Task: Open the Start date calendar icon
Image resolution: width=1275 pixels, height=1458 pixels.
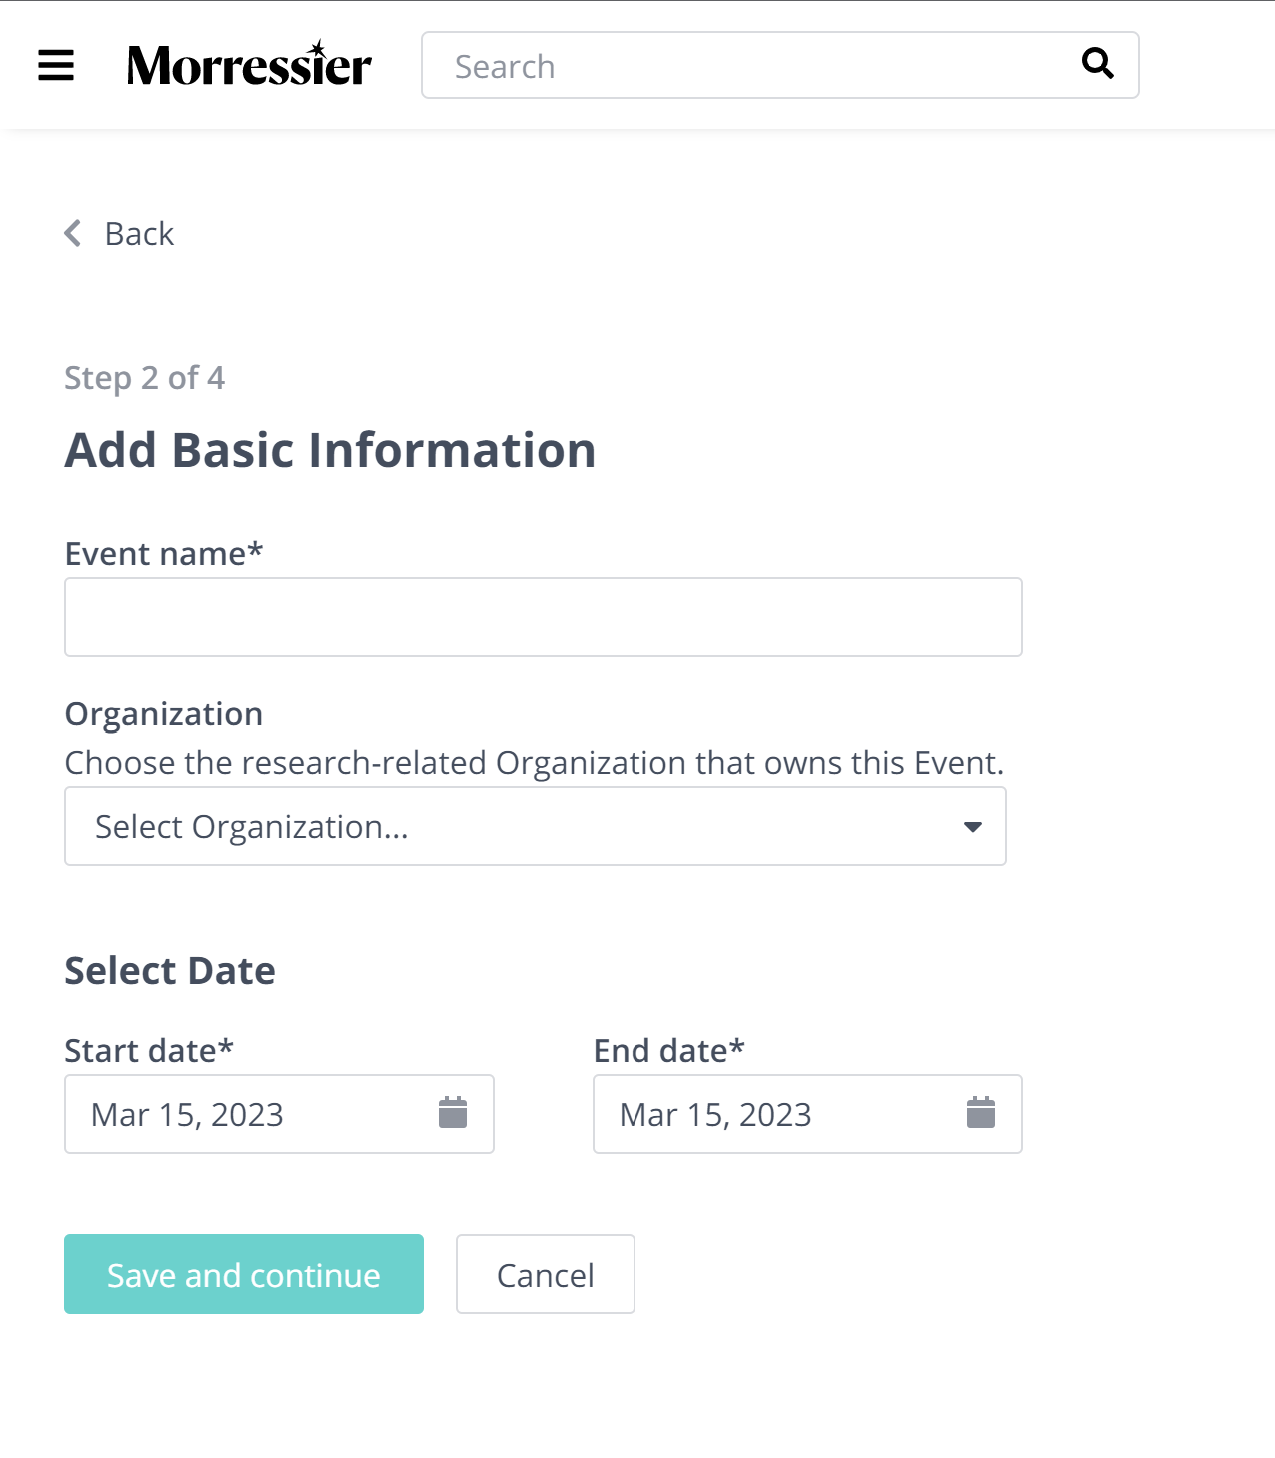Action: (453, 1112)
